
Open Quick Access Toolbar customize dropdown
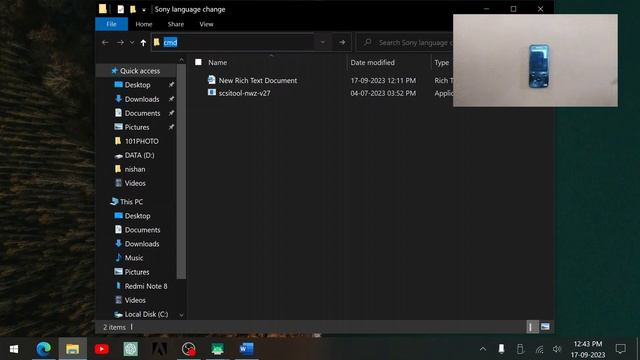tap(144, 9)
